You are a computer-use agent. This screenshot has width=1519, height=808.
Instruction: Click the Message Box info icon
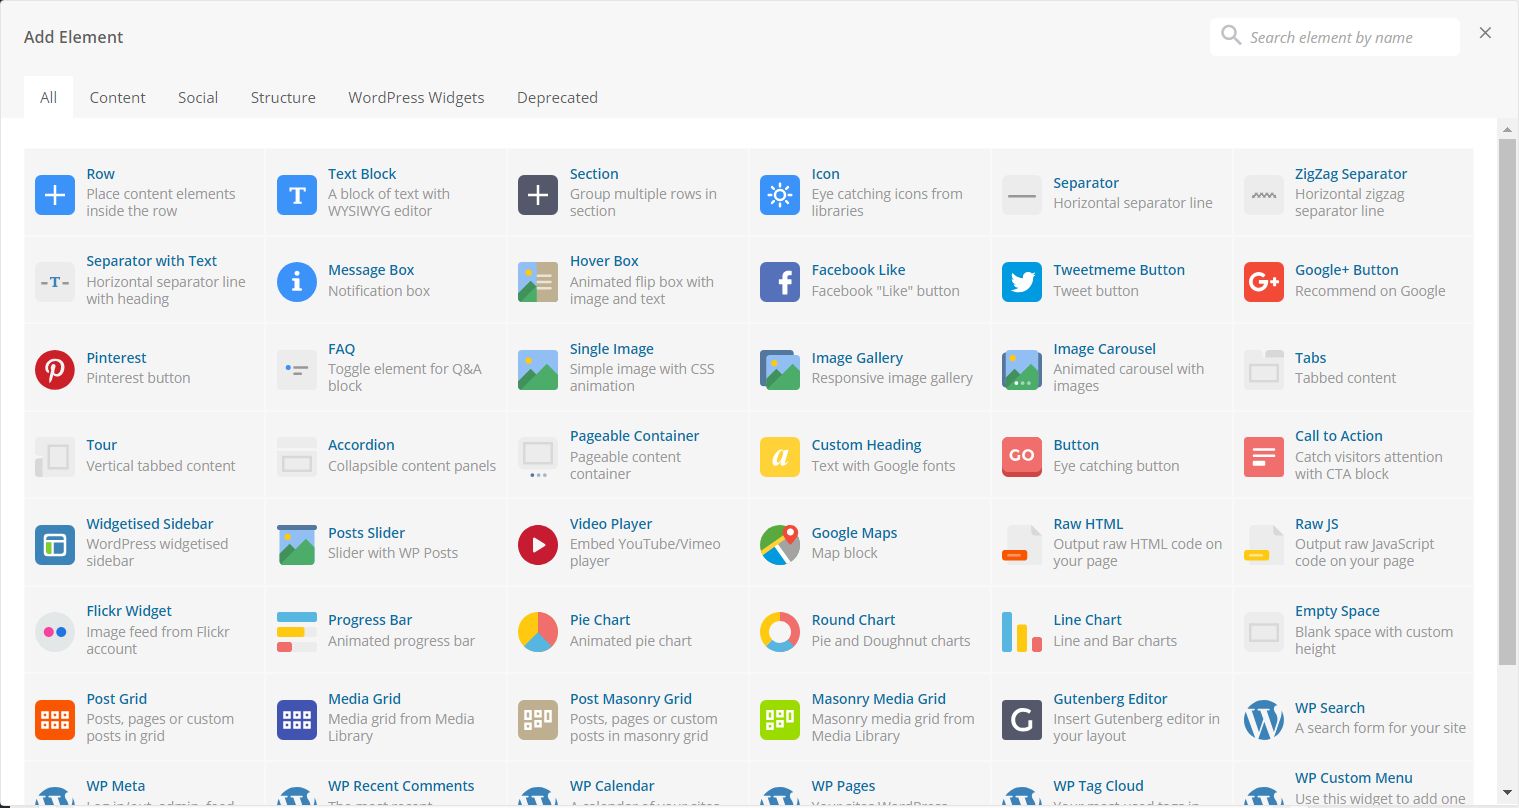tap(297, 282)
